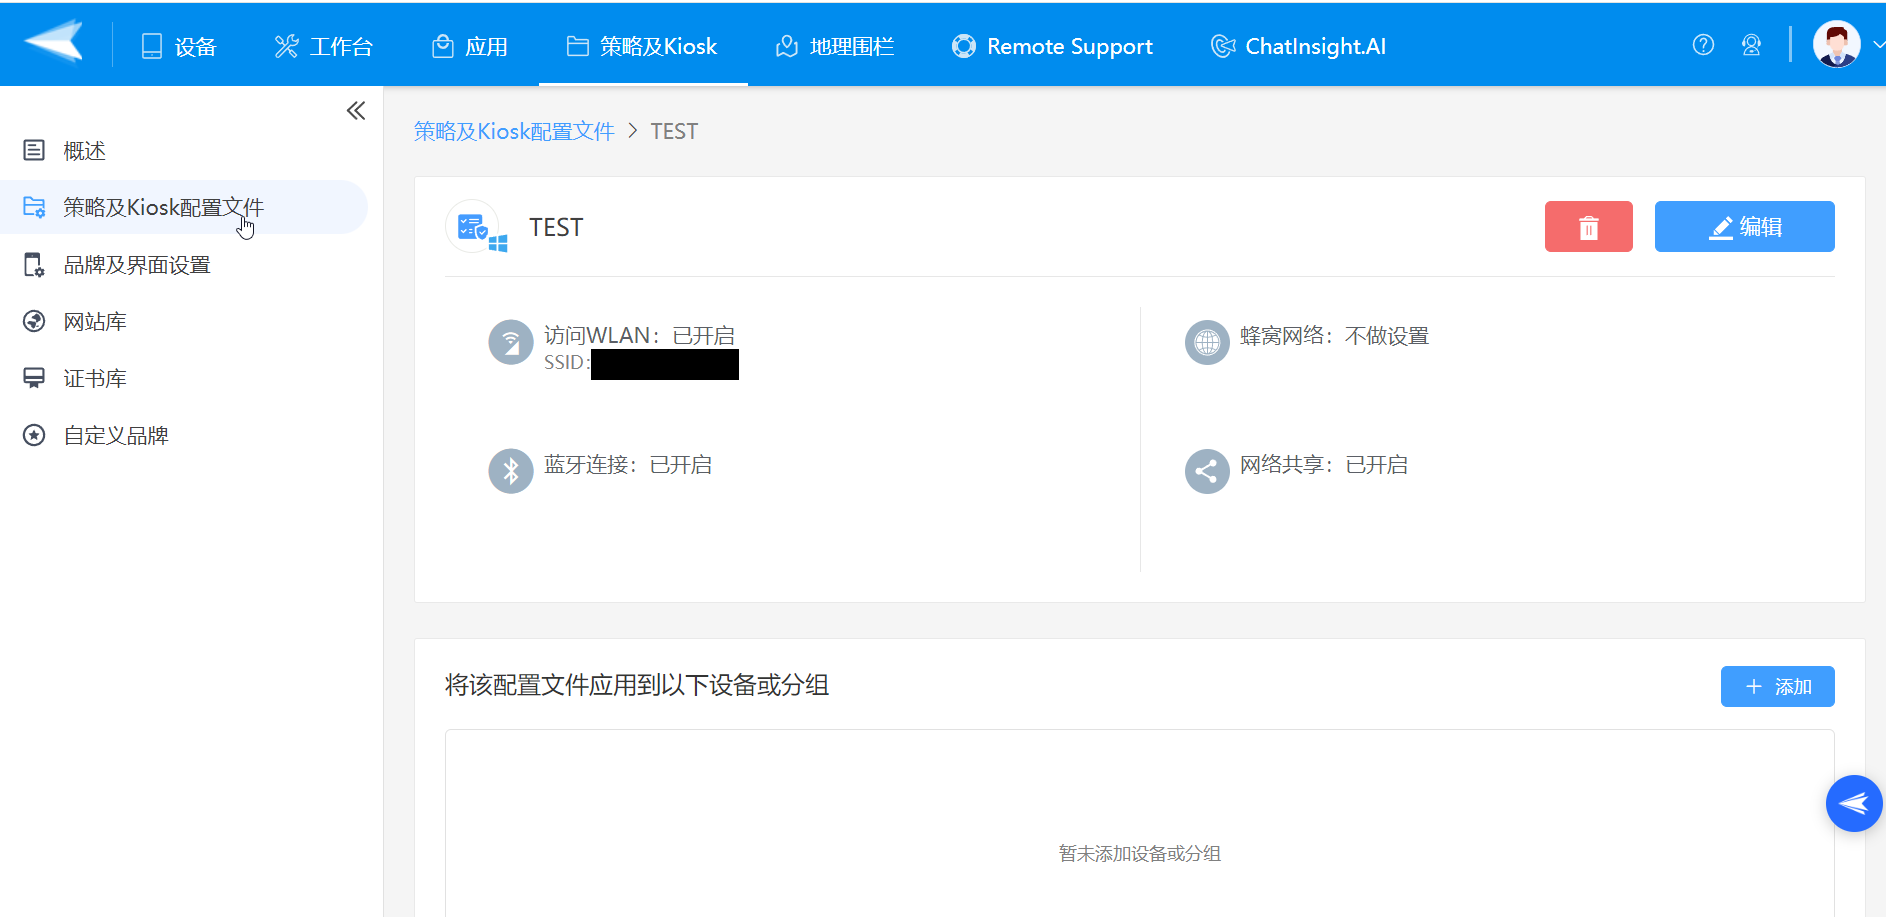Click the 网络共享：已开启 text

1324,465
